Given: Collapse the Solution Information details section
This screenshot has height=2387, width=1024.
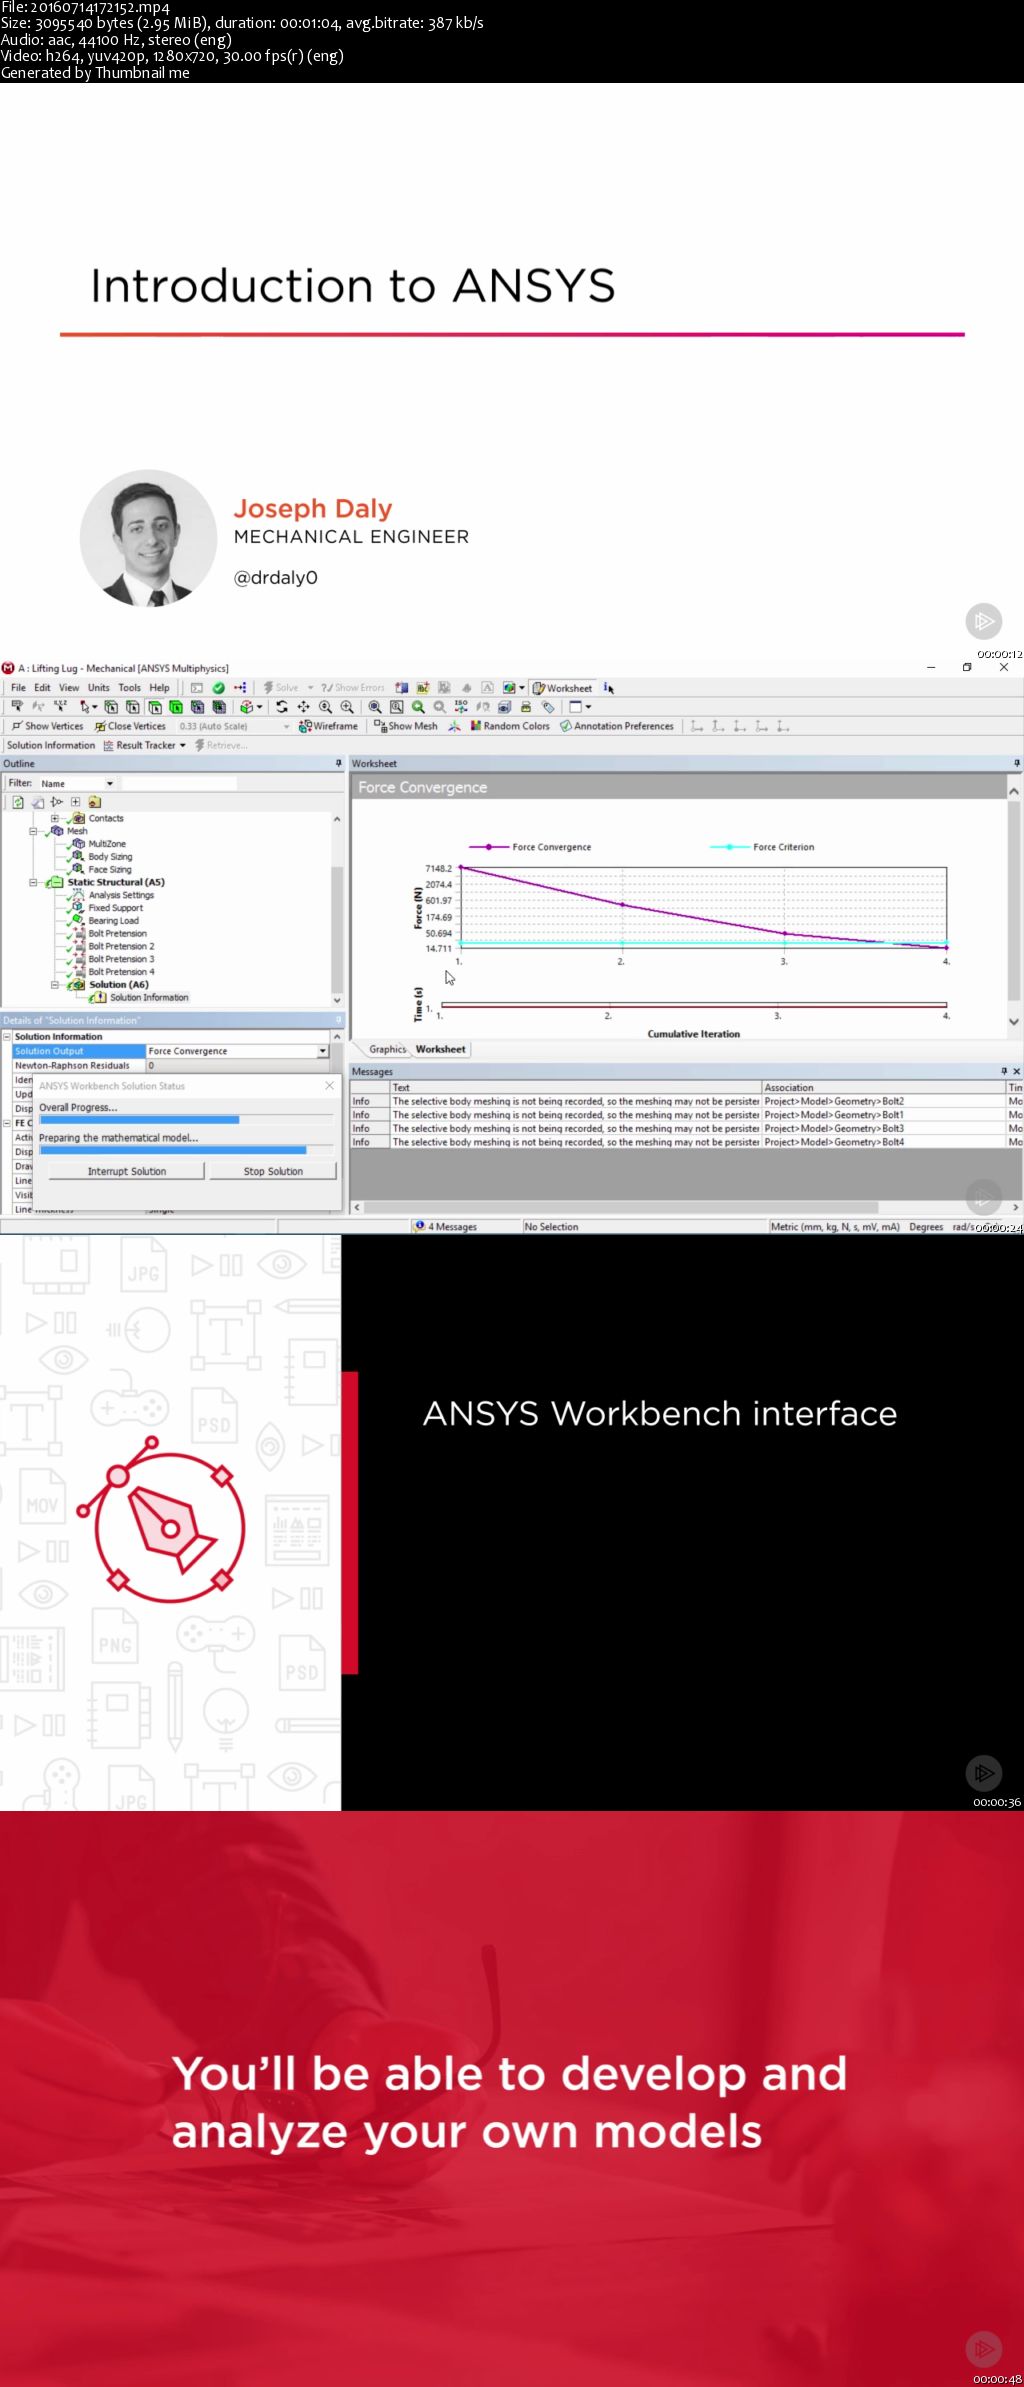Looking at the screenshot, I should (x=8, y=1037).
